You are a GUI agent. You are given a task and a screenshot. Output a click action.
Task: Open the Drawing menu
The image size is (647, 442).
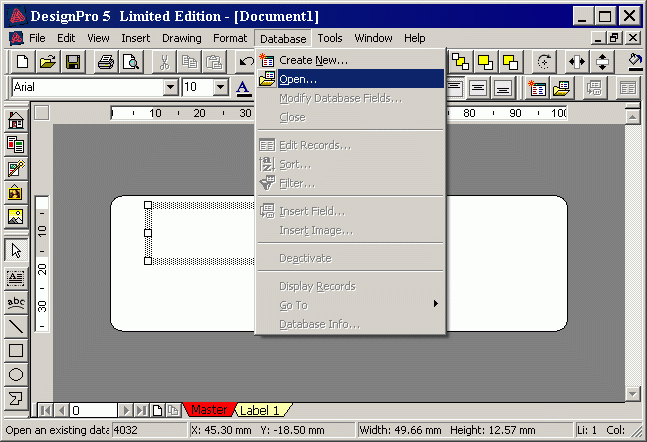pos(182,38)
